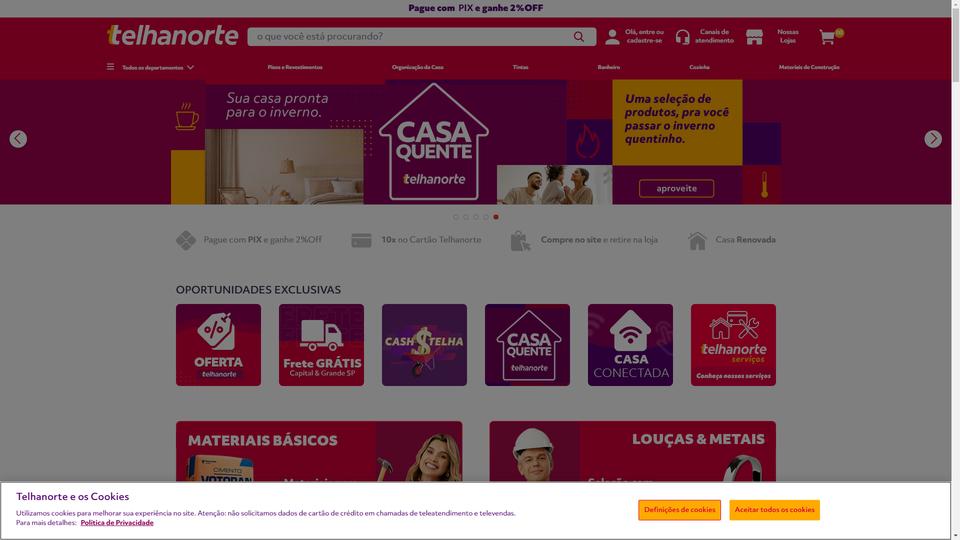Open Definições de cookies options
The image size is (960, 540).
click(680, 510)
